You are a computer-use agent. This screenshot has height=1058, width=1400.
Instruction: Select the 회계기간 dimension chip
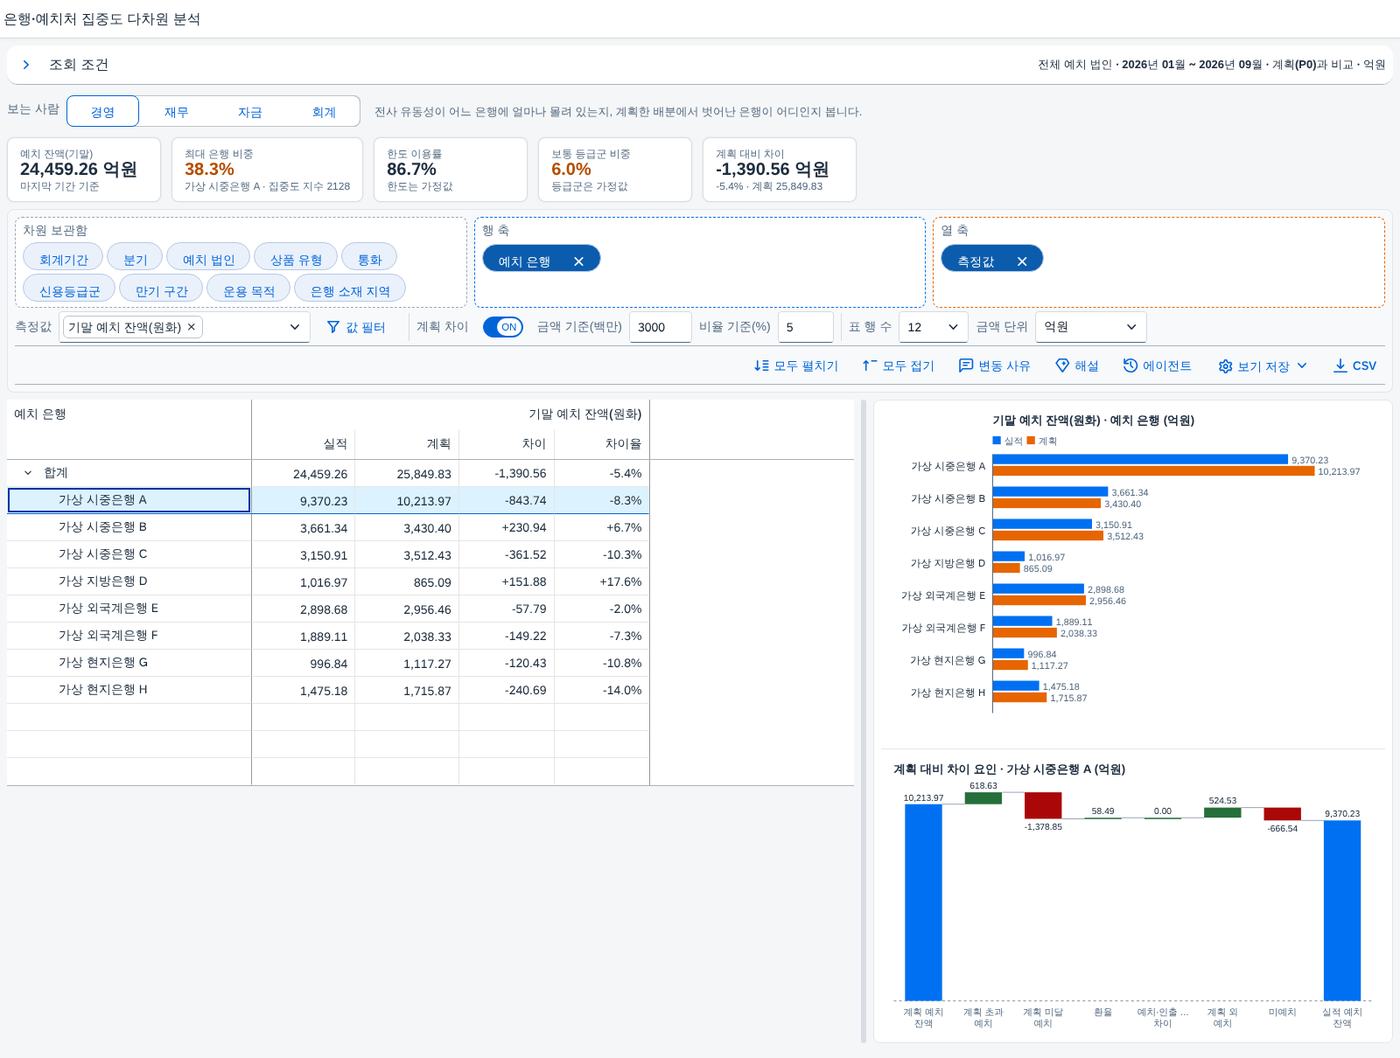(x=63, y=259)
